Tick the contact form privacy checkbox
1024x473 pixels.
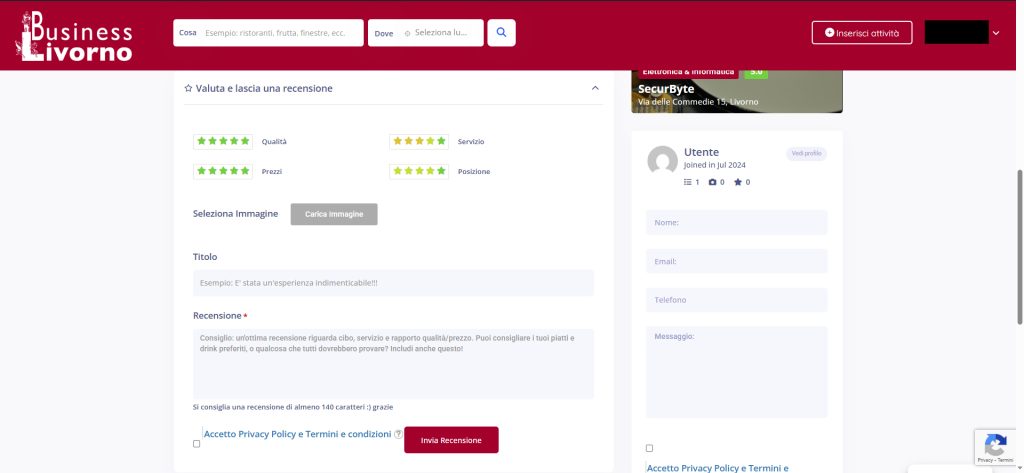(x=649, y=448)
